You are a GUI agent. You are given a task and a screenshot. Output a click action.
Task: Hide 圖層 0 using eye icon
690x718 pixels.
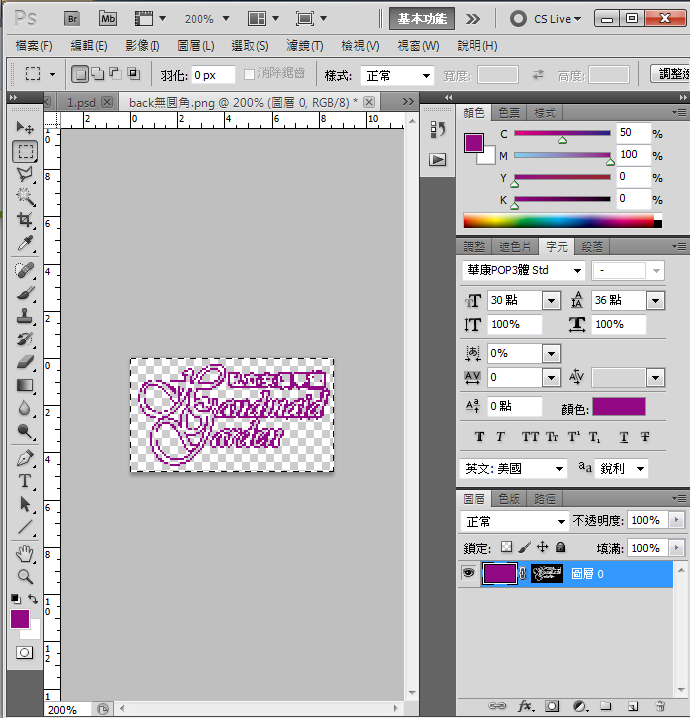pyautogui.click(x=467, y=573)
